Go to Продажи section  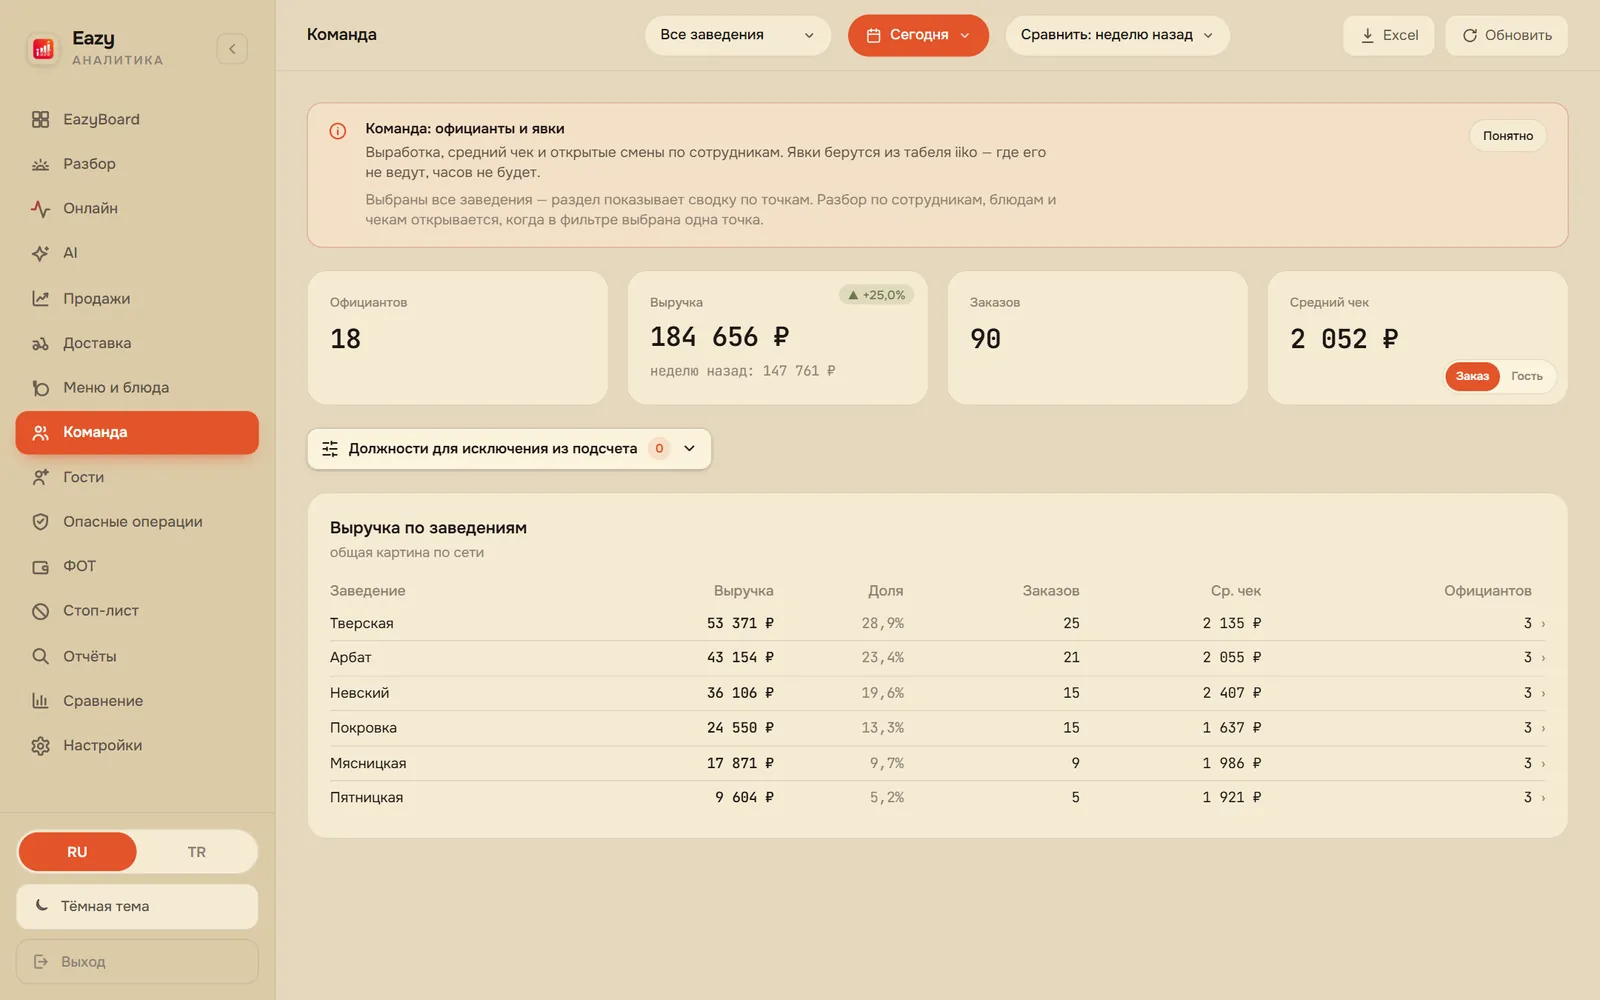tap(137, 298)
